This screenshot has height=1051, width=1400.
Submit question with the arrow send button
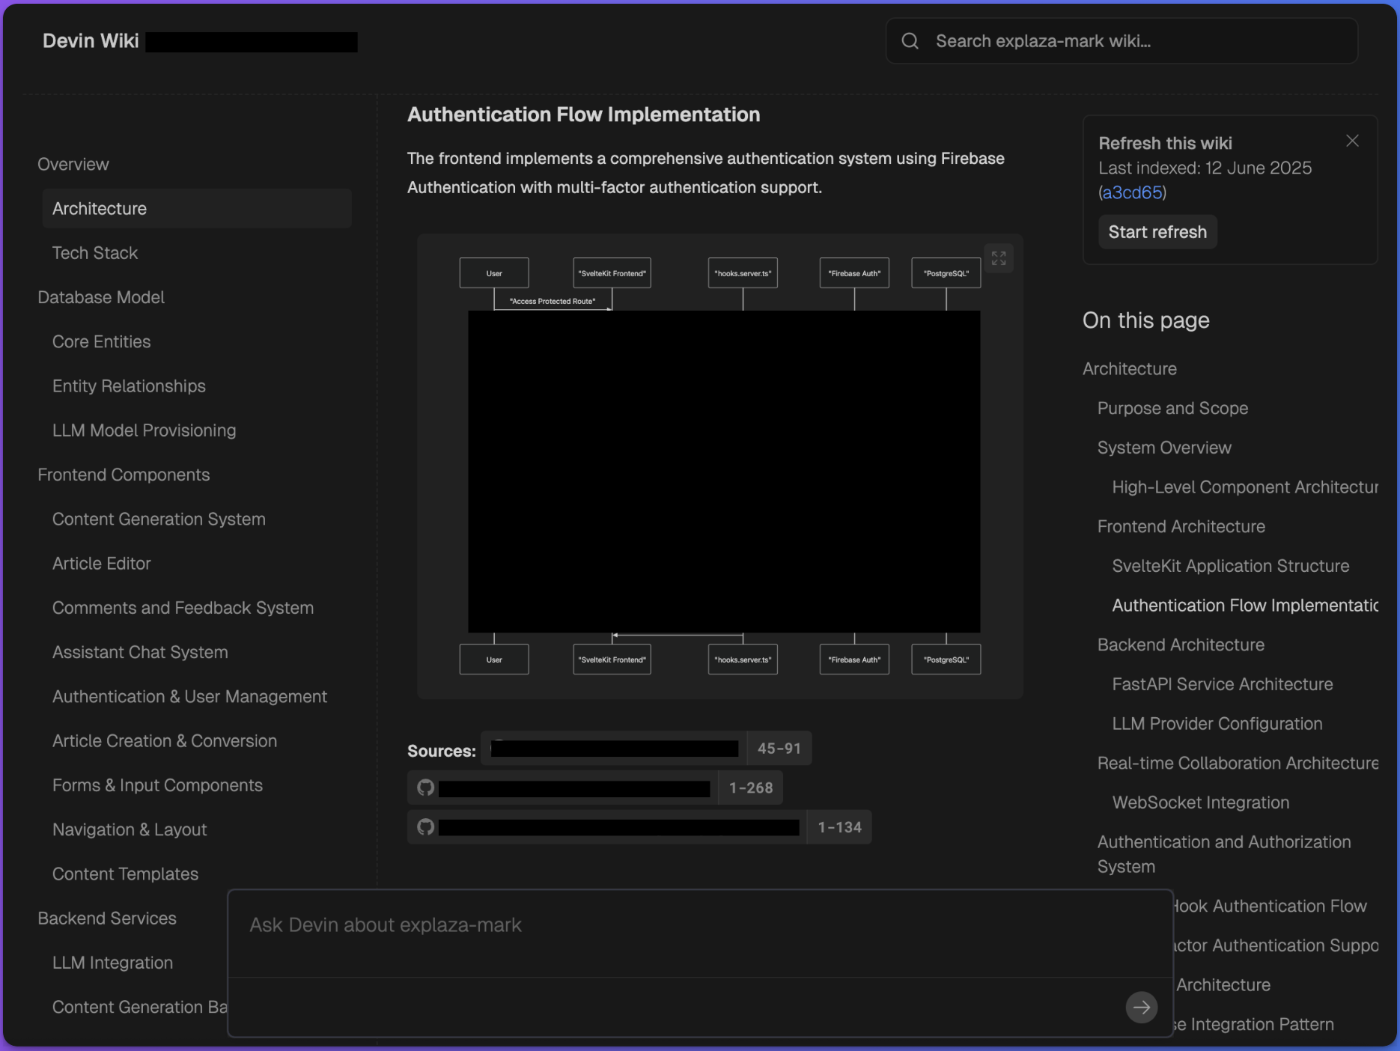1141,1007
